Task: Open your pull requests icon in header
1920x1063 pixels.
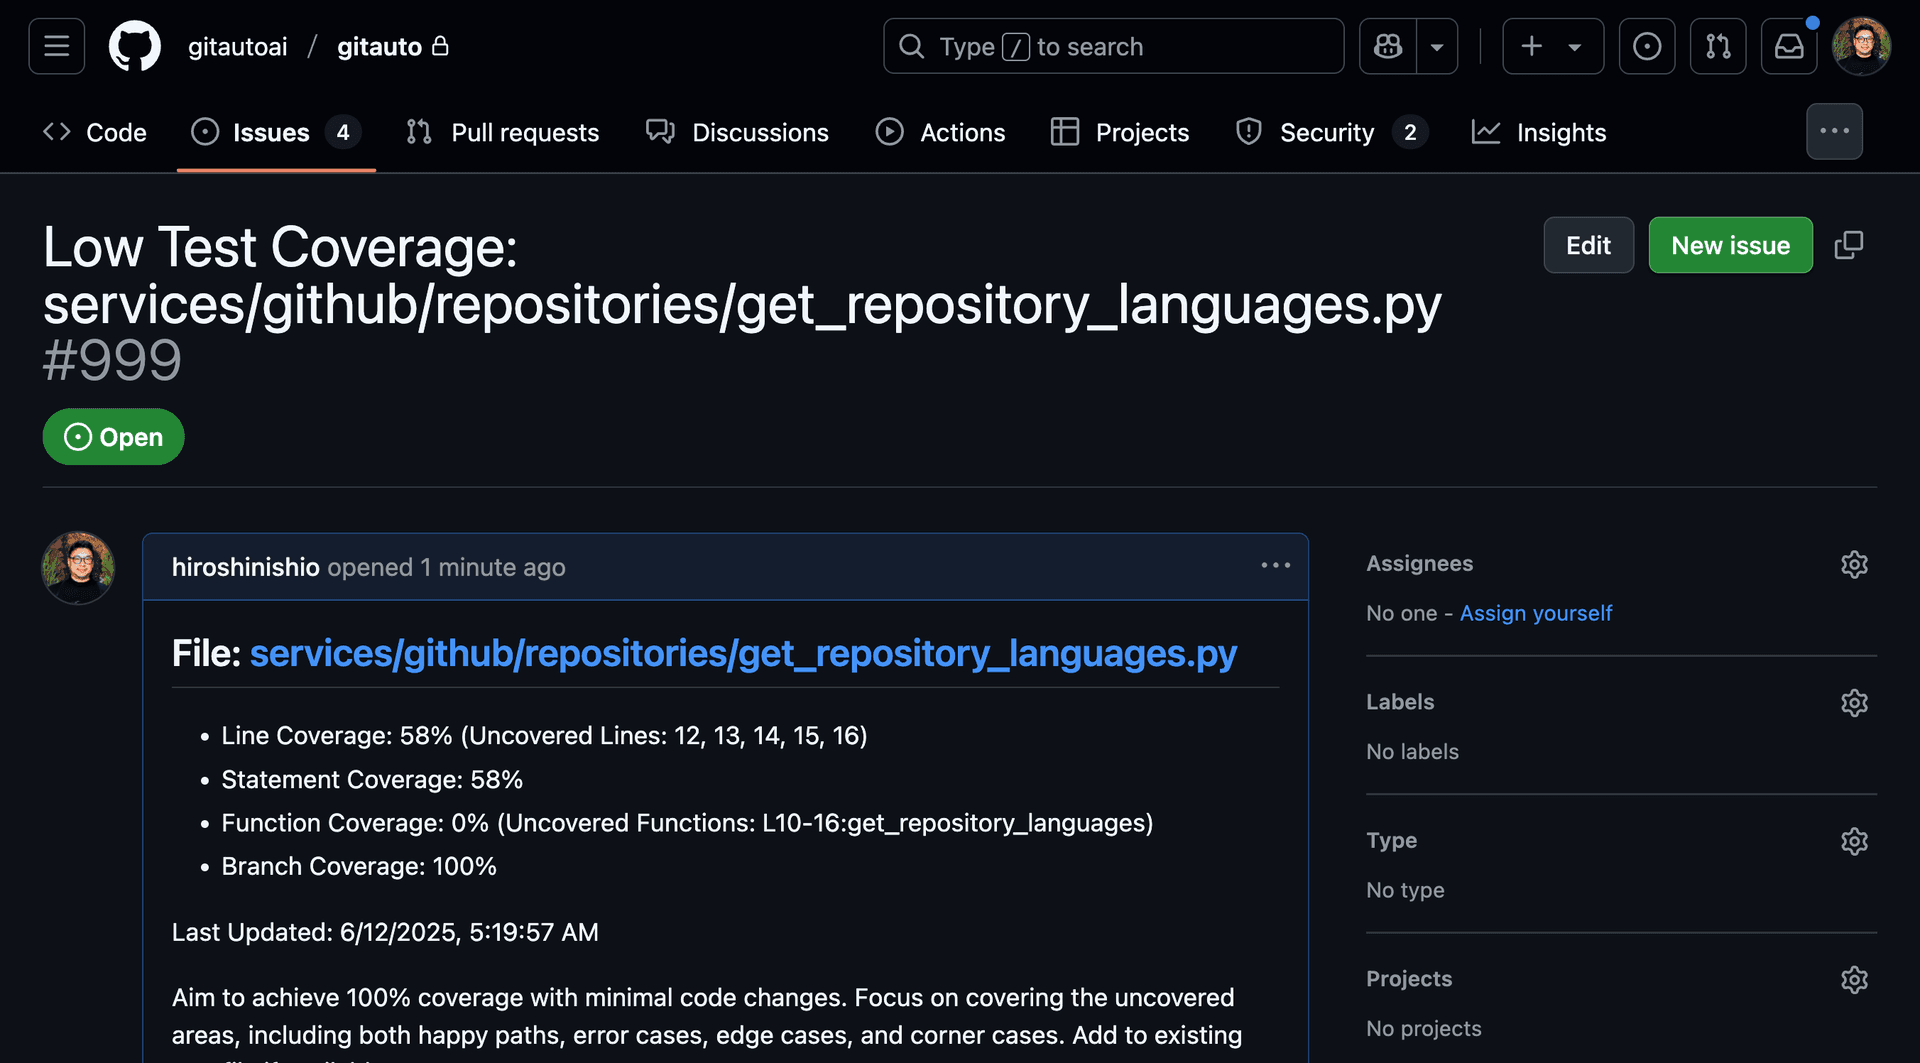Action: click(1718, 46)
